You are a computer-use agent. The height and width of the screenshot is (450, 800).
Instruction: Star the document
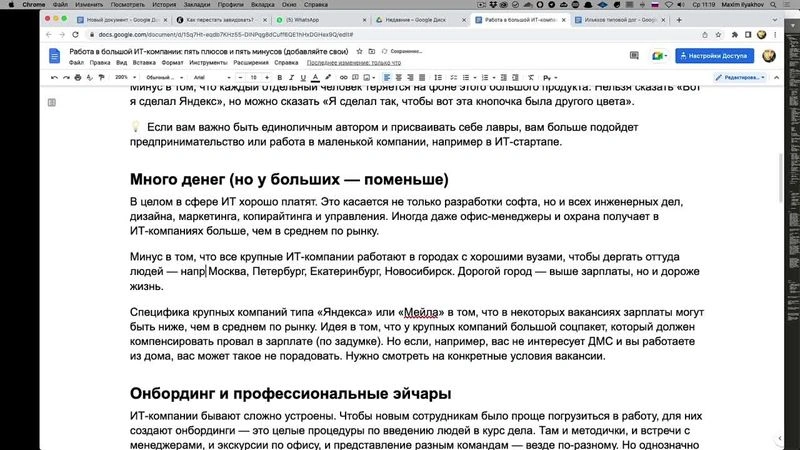tap(359, 52)
